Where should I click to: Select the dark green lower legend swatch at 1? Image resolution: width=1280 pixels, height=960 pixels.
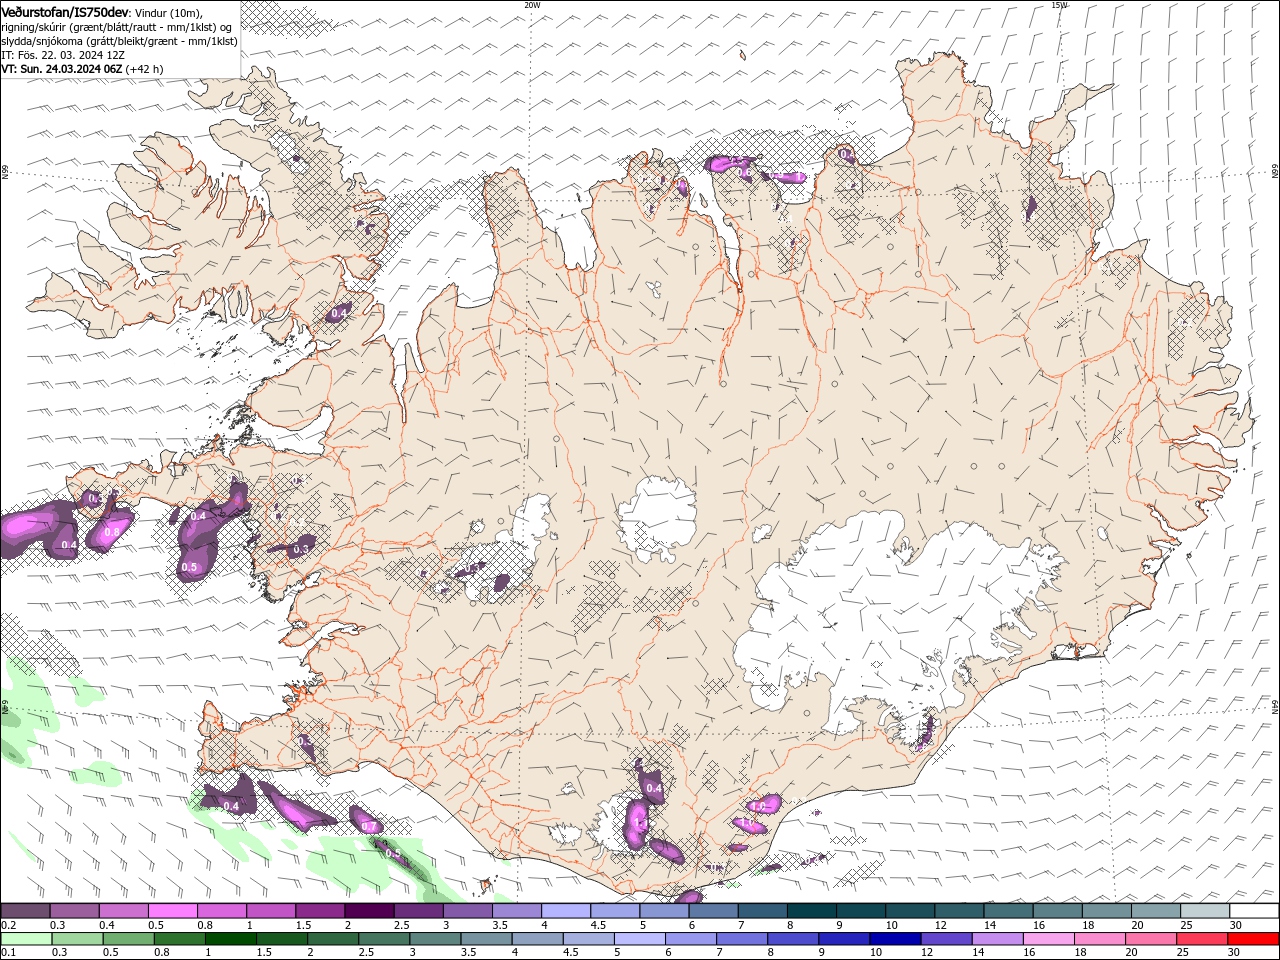click(230, 939)
